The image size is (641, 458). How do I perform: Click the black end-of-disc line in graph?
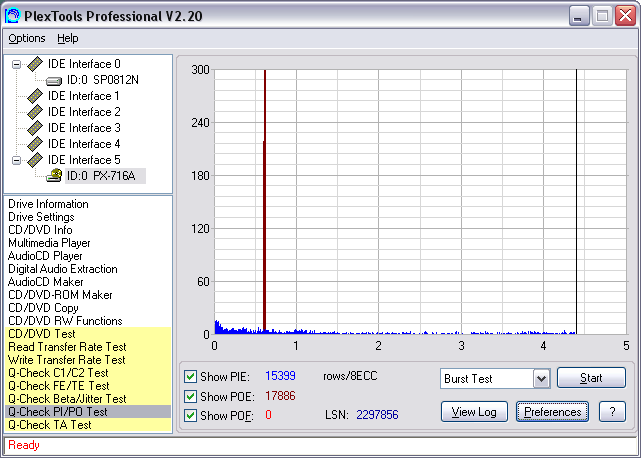(576, 202)
